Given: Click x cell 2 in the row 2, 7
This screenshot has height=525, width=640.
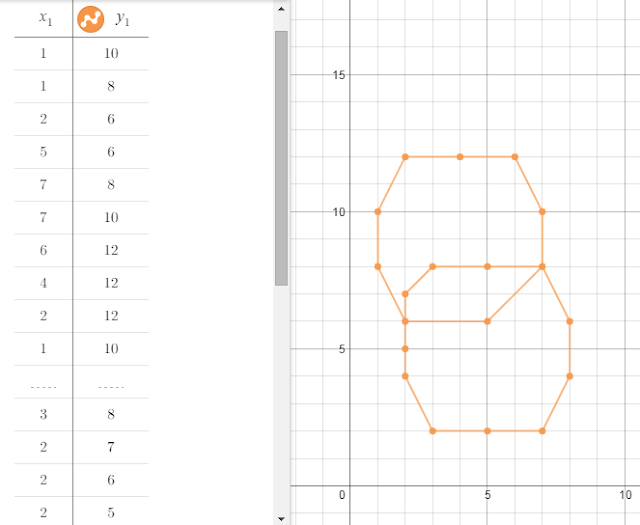Looking at the screenshot, I should (x=44, y=447).
